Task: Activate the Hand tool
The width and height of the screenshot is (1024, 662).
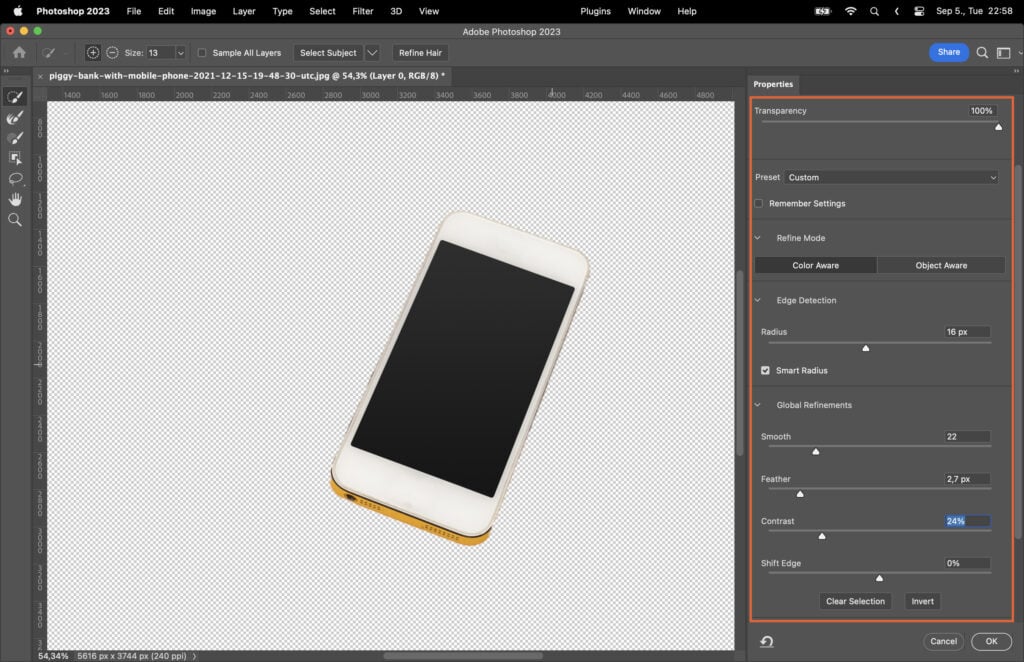Action: coord(14,199)
